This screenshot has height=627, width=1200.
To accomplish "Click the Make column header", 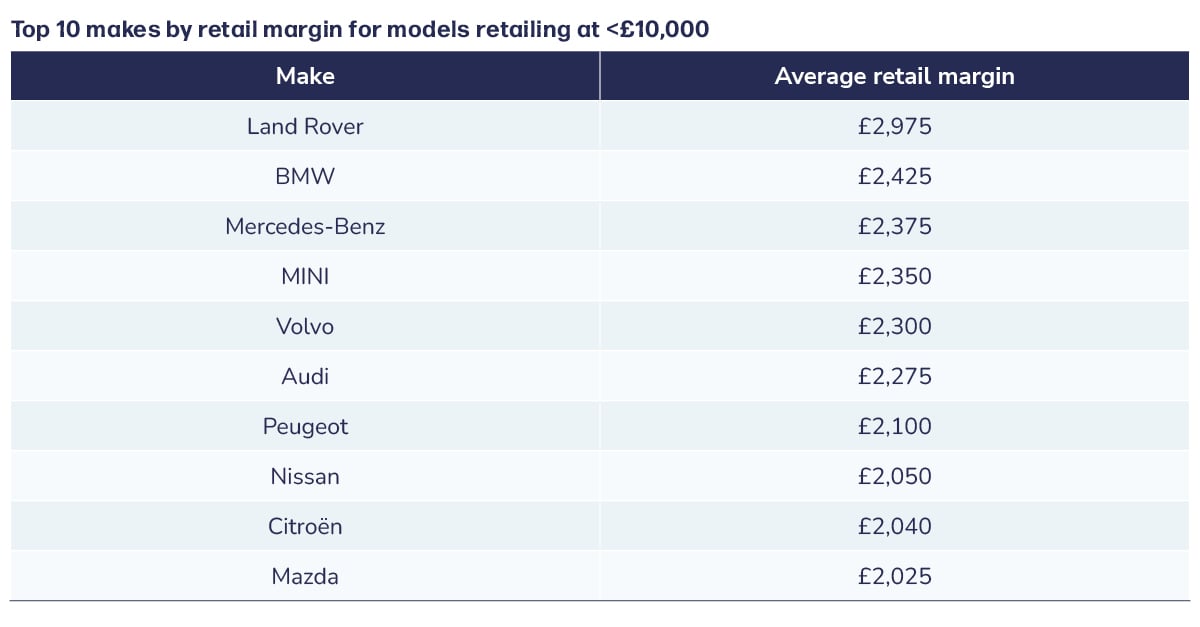I will pyautogui.click(x=305, y=76).
